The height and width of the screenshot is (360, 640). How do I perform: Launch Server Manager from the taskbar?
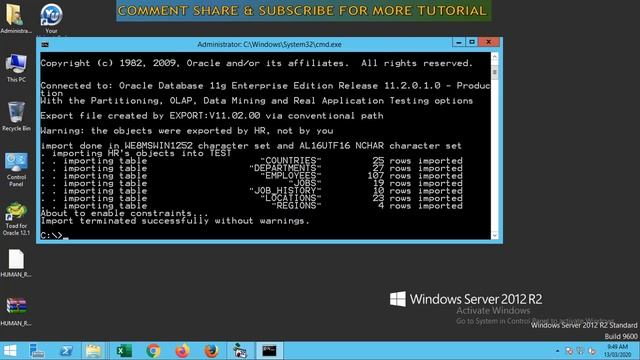click(x=37, y=351)
